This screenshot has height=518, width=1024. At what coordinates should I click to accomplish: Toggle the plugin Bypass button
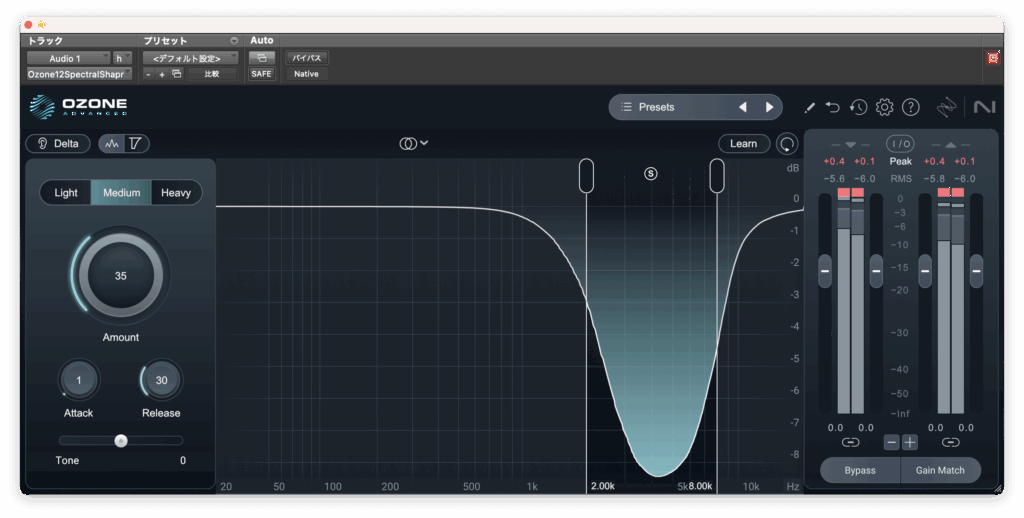point(859,470)
